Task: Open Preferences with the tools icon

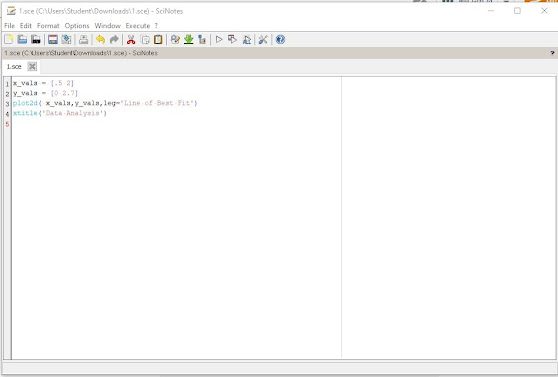Action: (263, 40)
